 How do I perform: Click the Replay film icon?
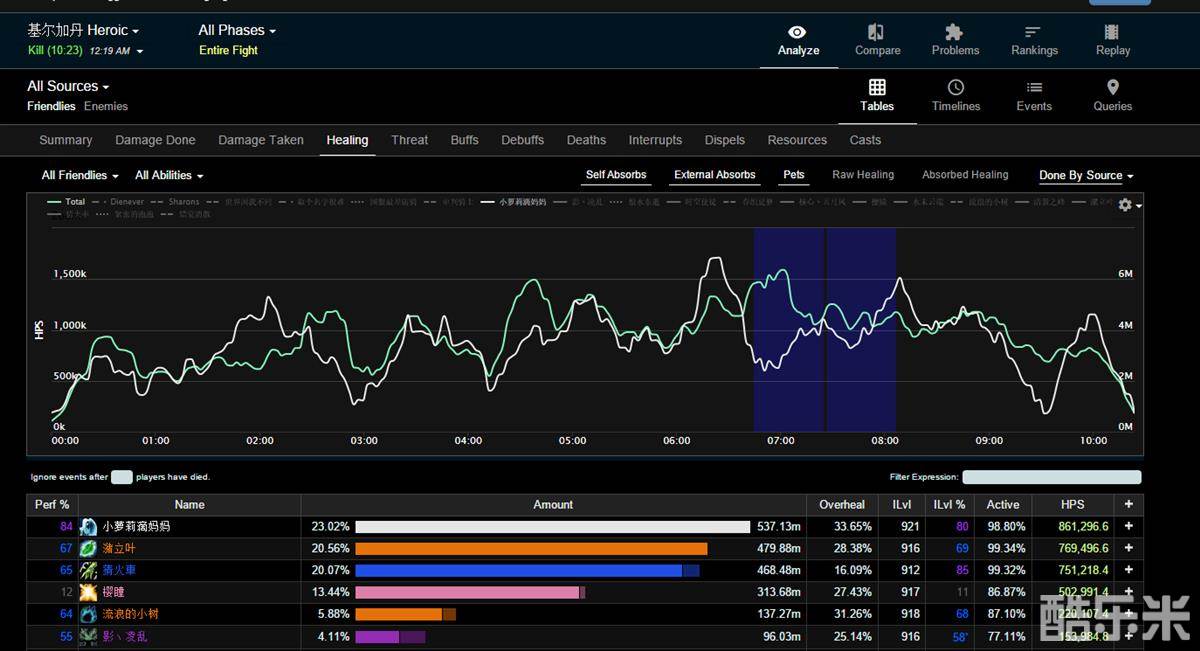coord(1112,33)
